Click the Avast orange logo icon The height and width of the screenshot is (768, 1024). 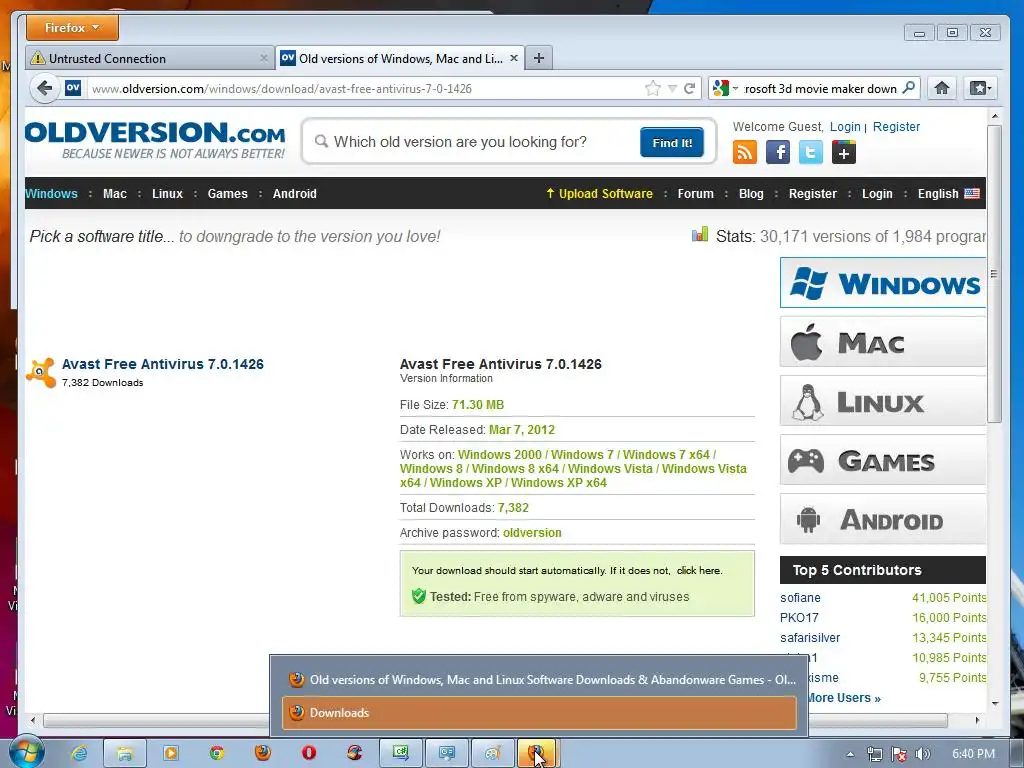(41, 372)
